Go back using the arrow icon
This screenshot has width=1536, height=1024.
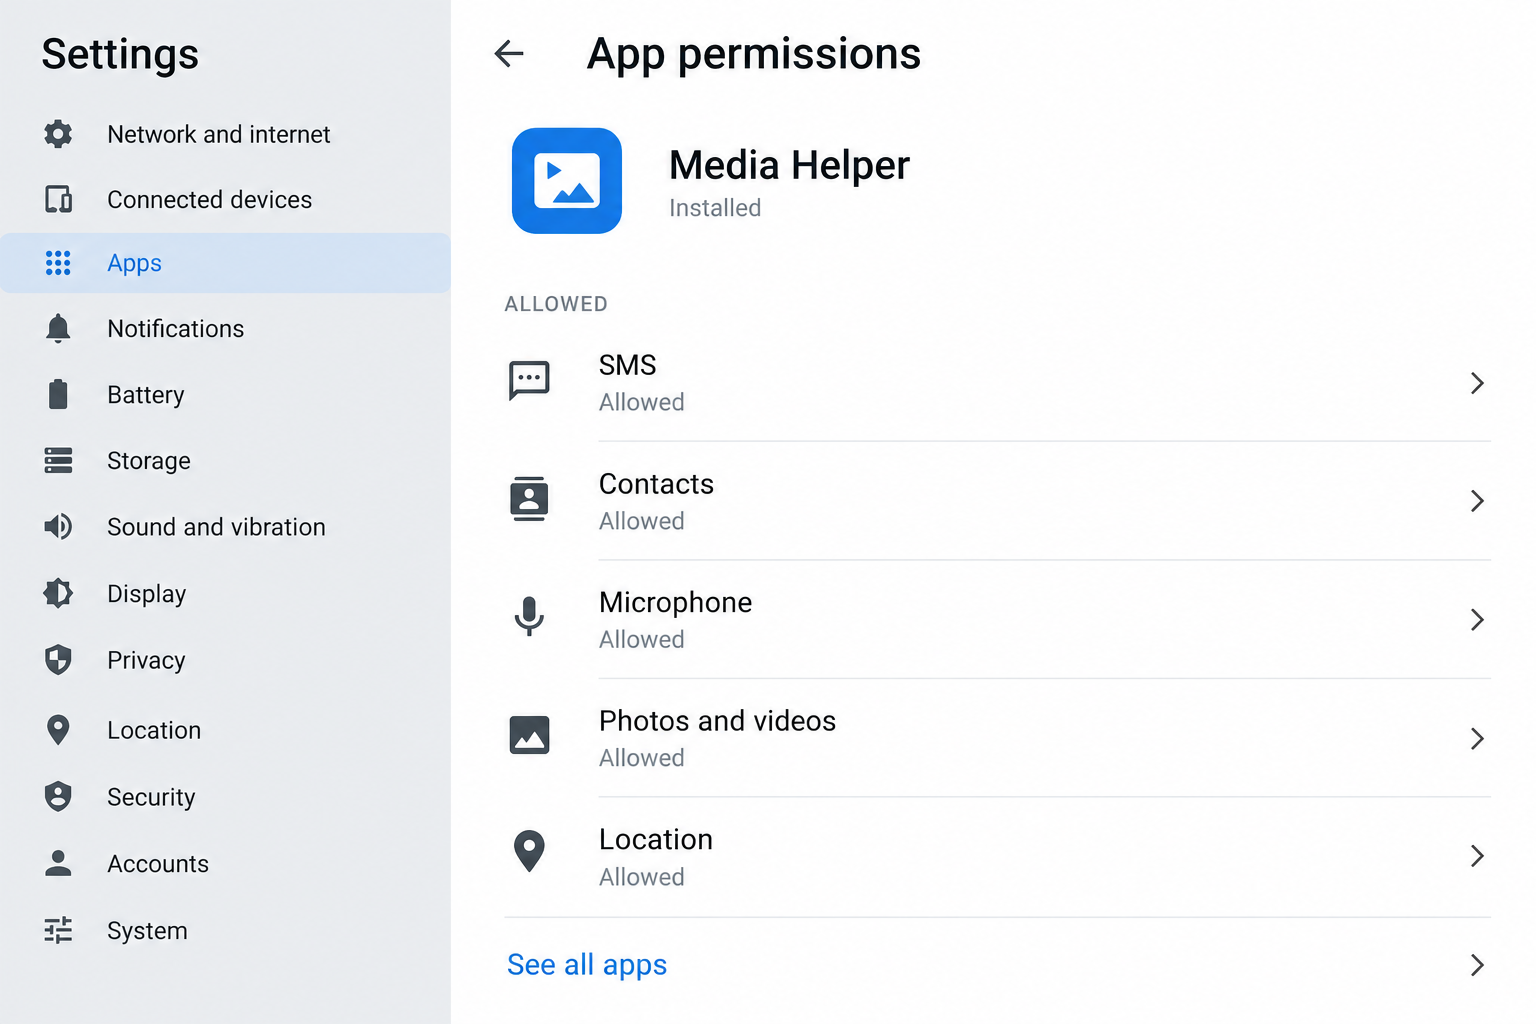click(x=509, y=53)
